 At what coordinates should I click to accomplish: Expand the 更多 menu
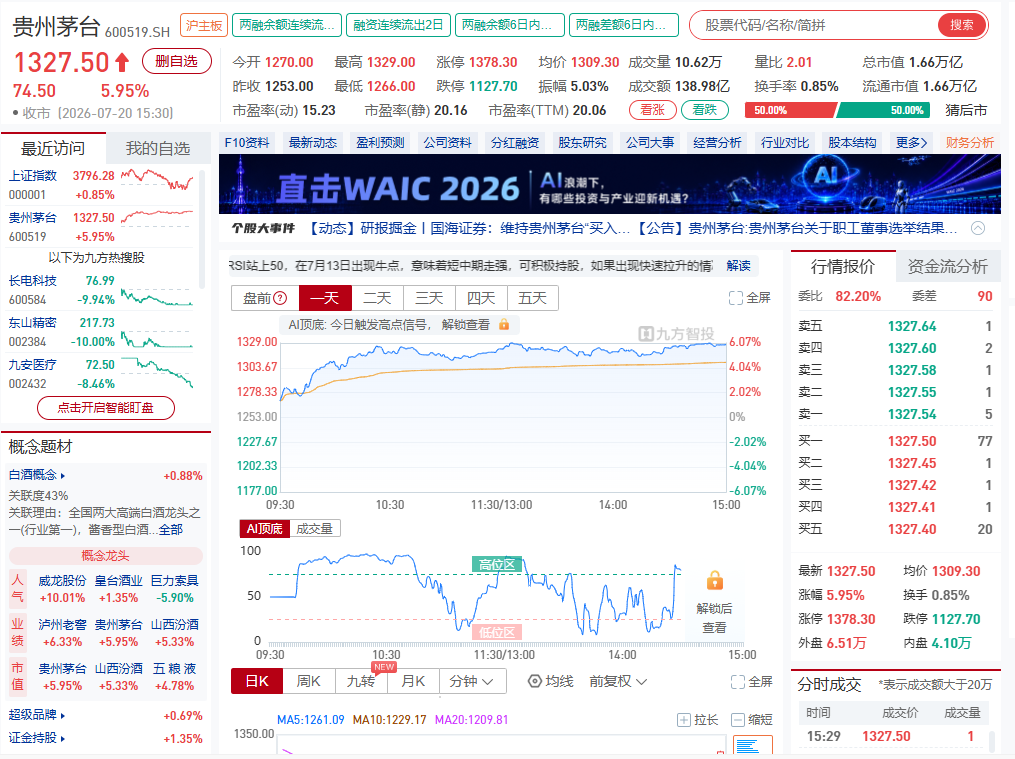point(911,142)
